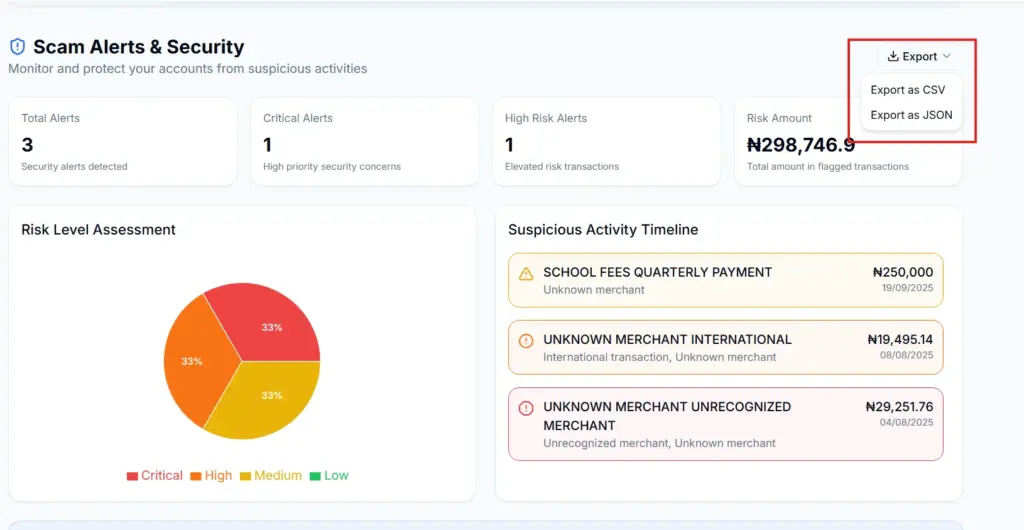
Task: Click the Export chevron arrow
Action: [947, 57]
